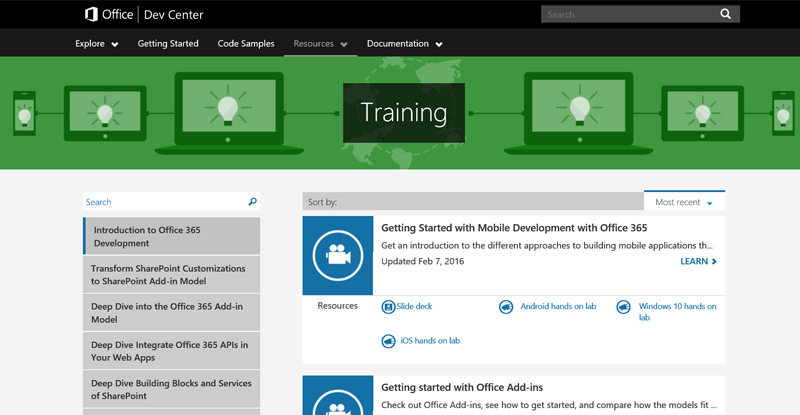Open the Office Add-ins video thumbnail
This screenshot has height=415, width=800.
click(338, 396)
